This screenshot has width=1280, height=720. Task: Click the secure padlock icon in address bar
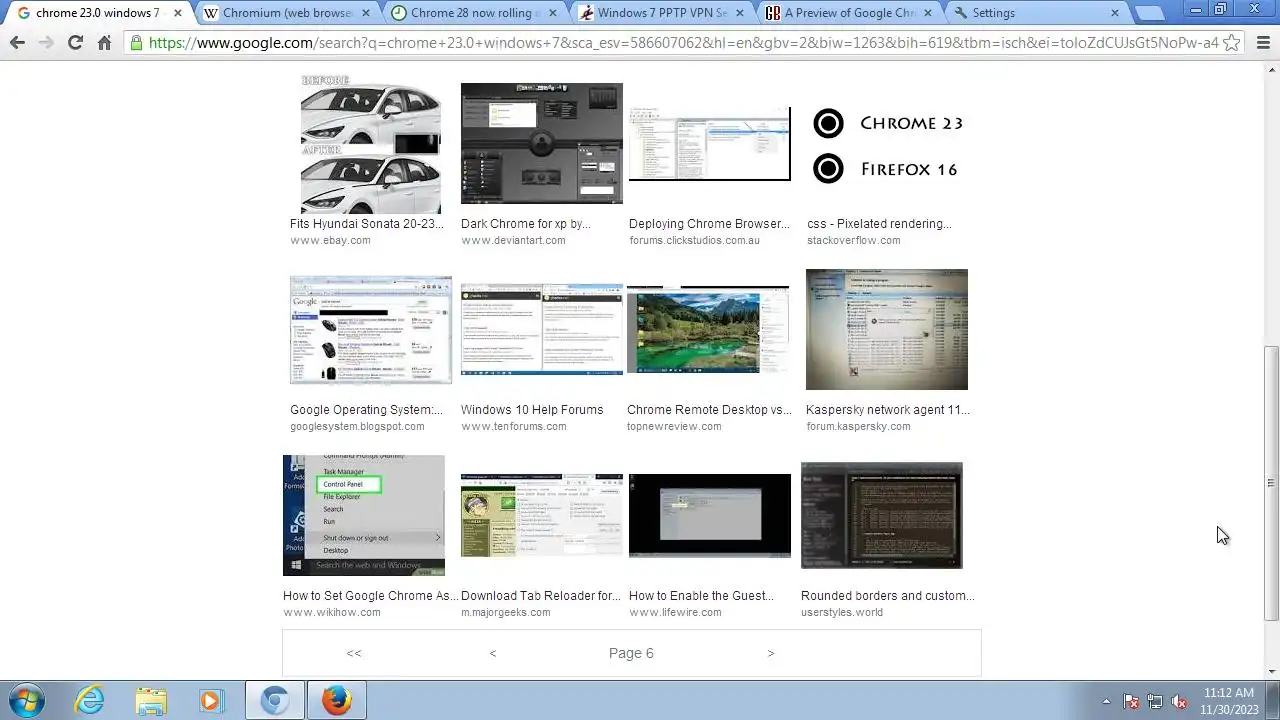[x=136, y=43]
